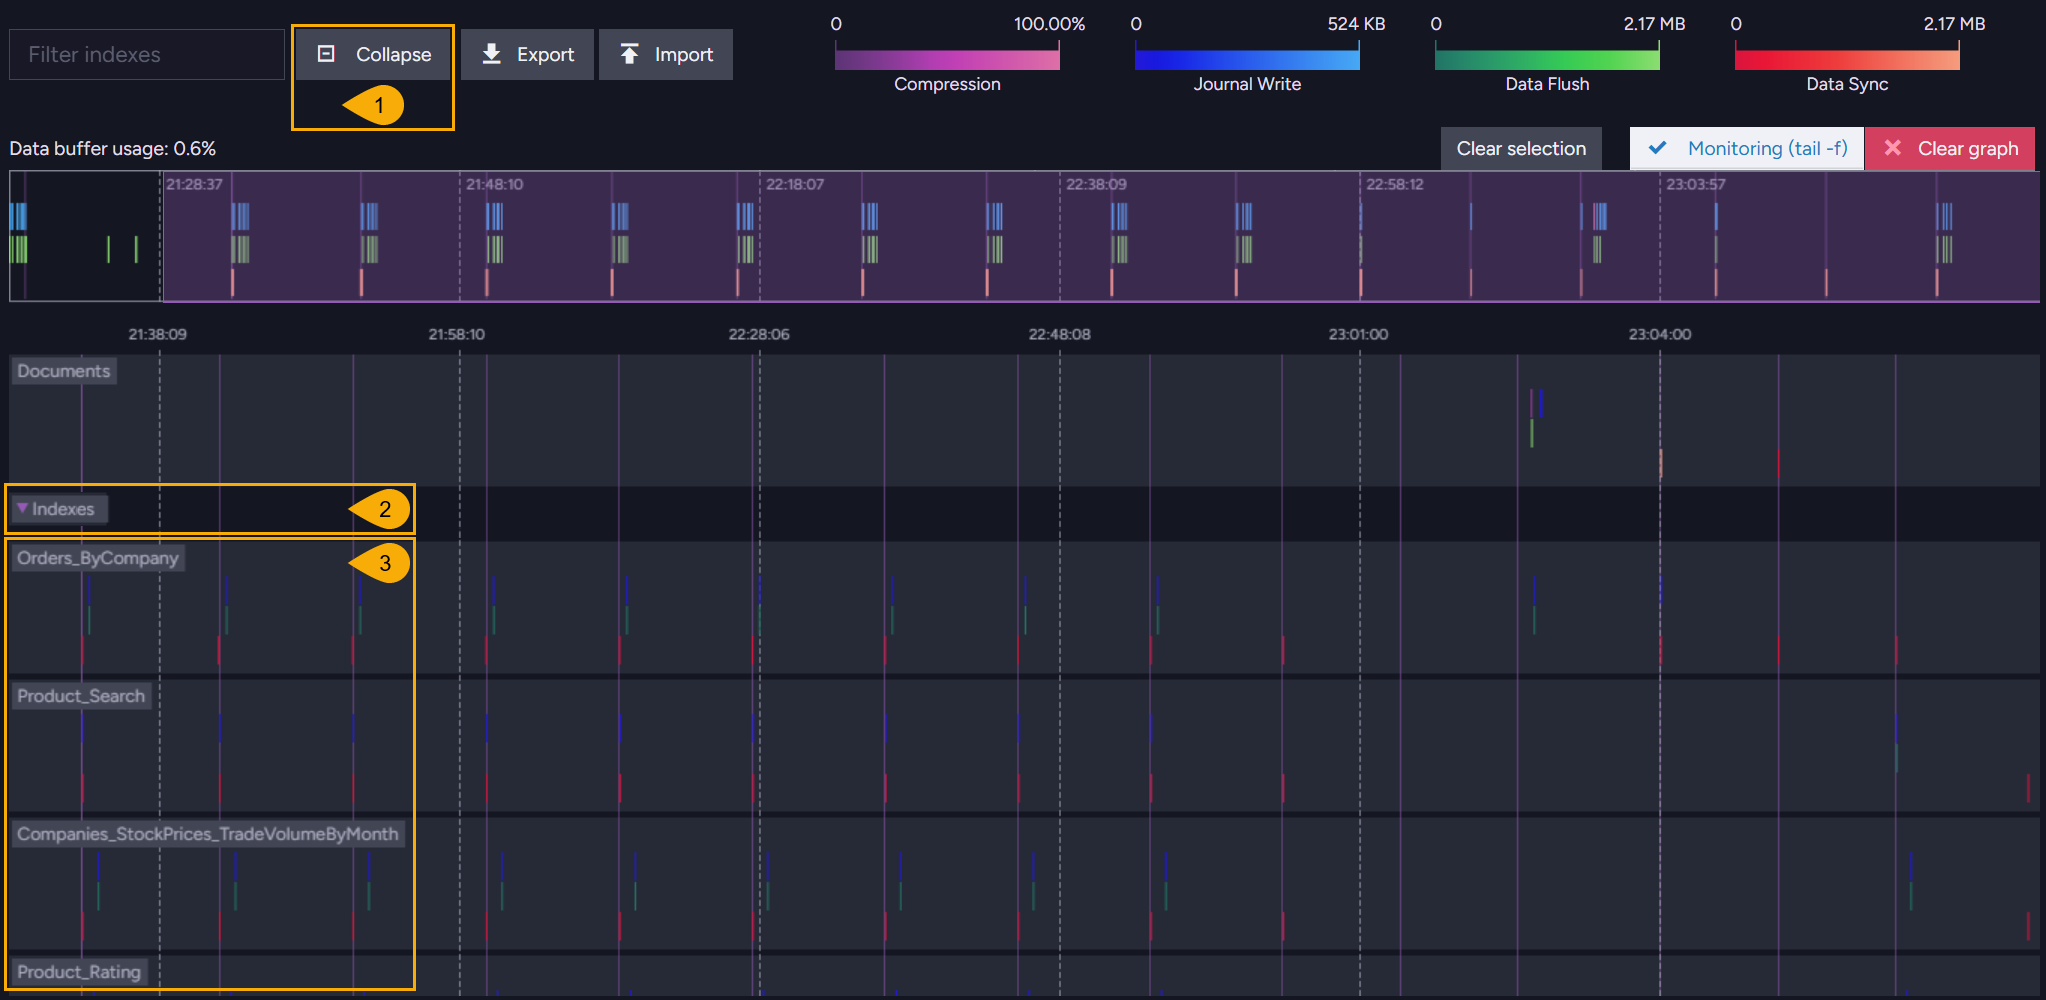Click overview timestamp 21:28:37

(194, 184)
